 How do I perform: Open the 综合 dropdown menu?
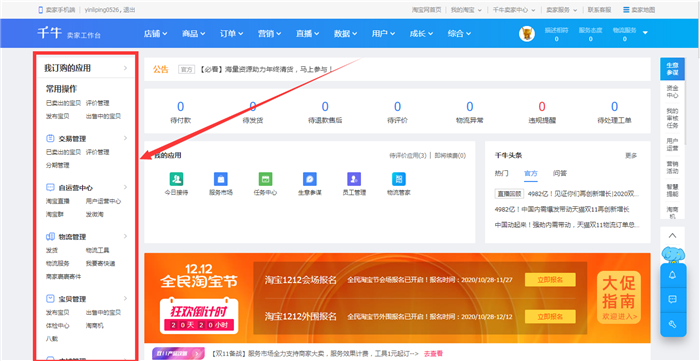(459, 33)
